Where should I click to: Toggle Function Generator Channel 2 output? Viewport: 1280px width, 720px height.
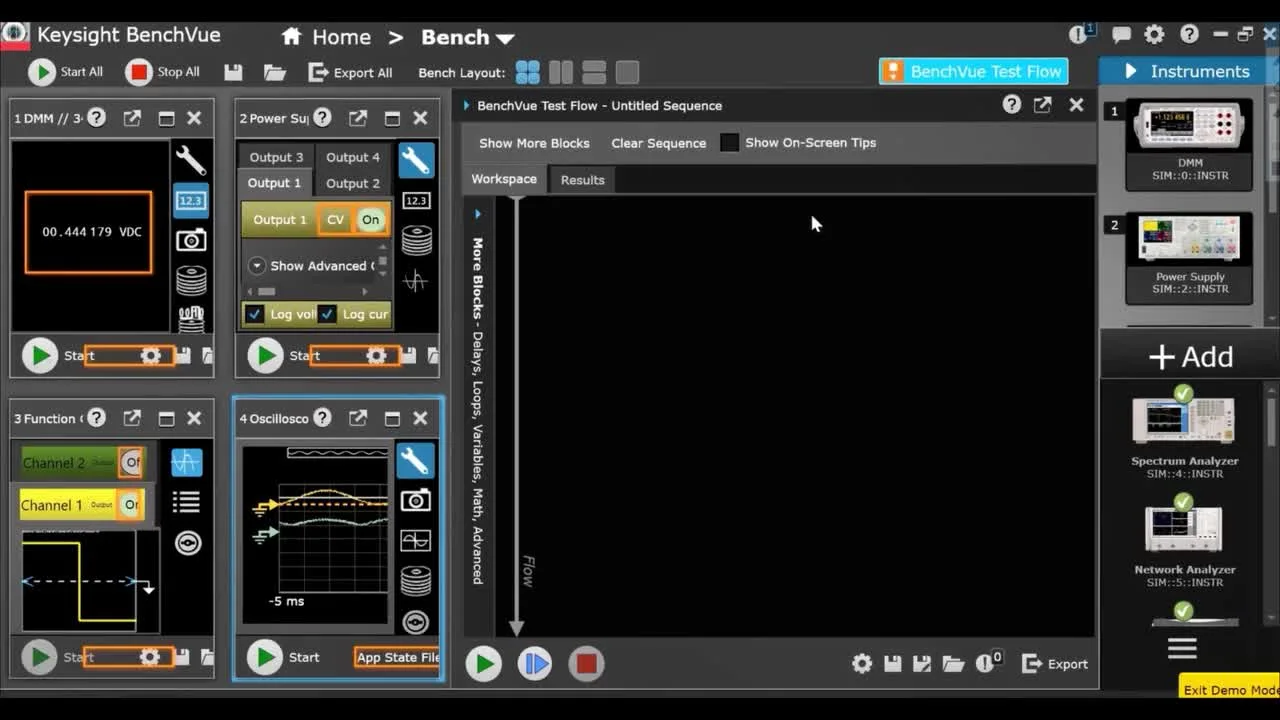130,462
